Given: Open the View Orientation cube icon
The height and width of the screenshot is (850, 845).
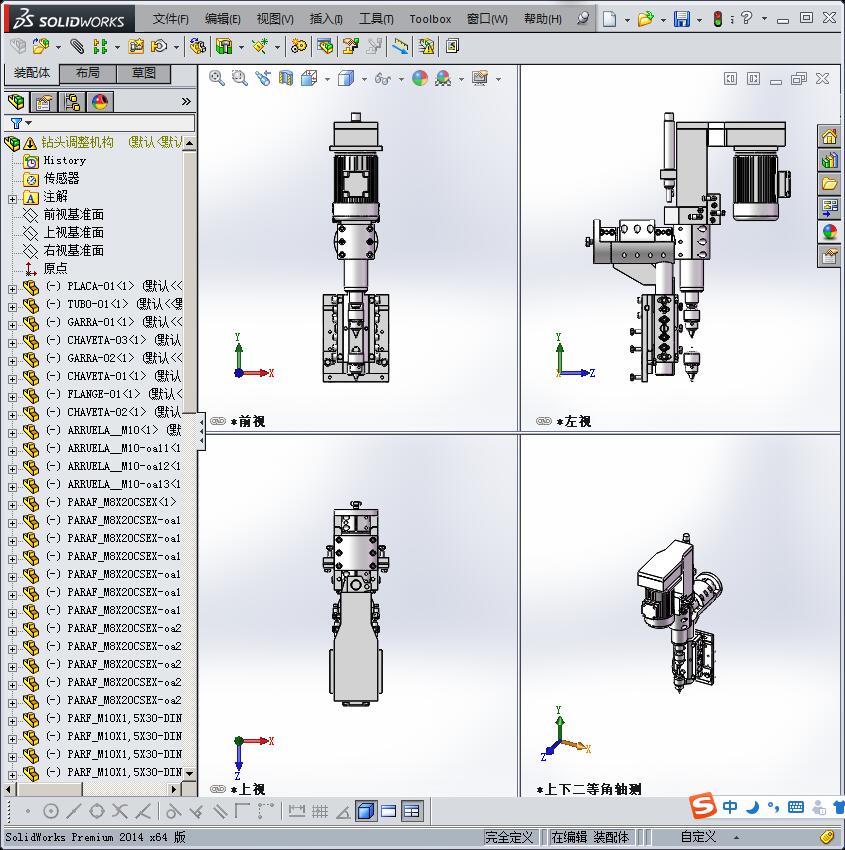Looking at the screenshot, I should pos(309,79).
